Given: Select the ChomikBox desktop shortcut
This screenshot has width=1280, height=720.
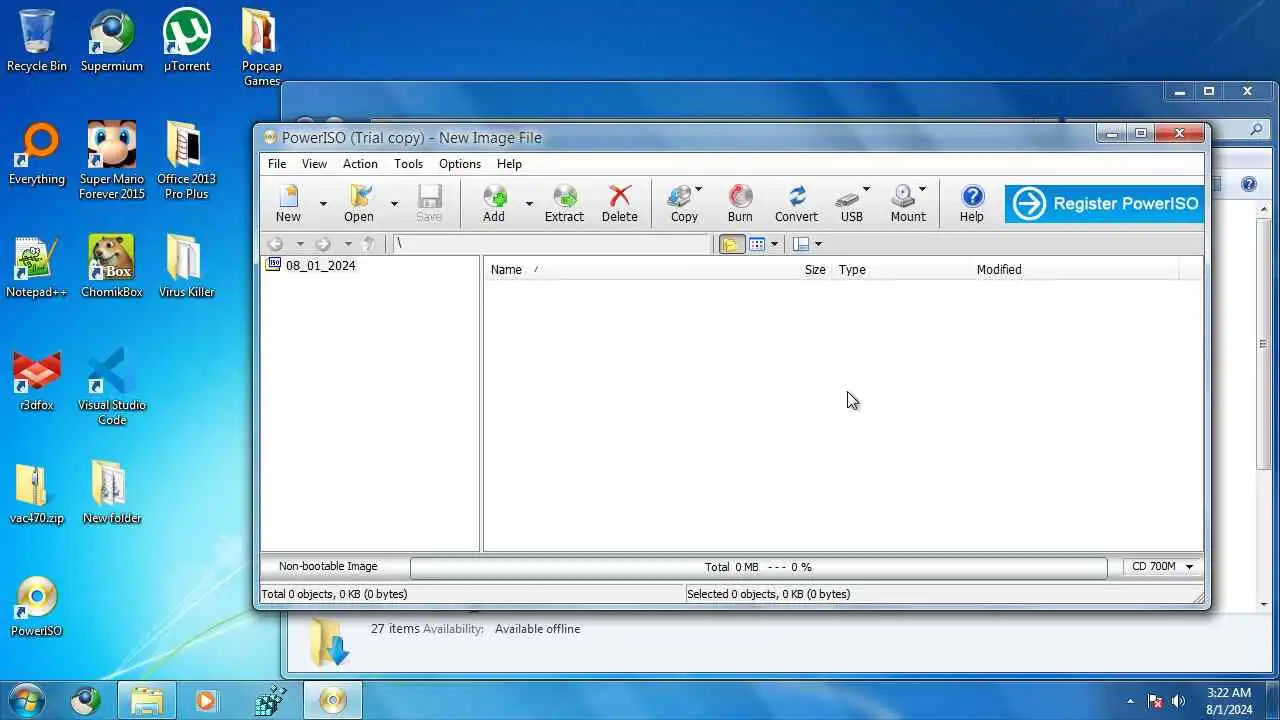Looking at the screenshot, I should [x=112, y=268].
